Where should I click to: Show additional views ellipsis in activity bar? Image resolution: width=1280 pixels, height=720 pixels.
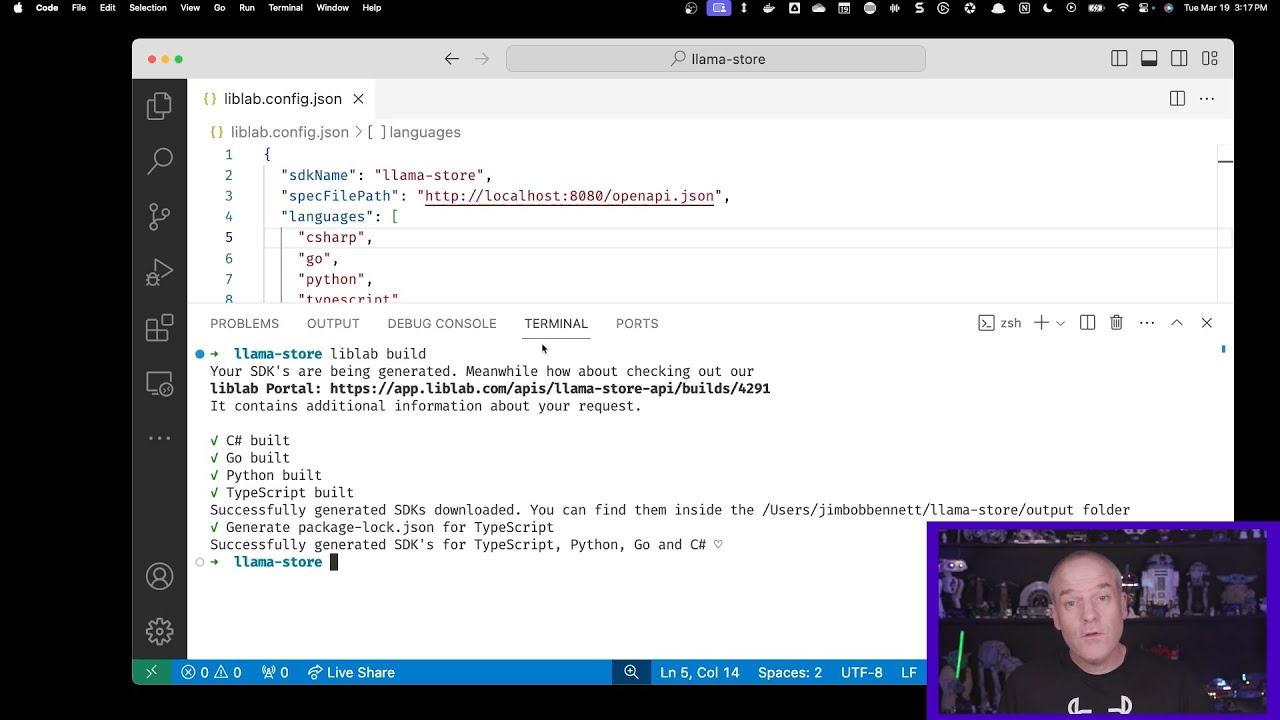click(x=159, y=438)
